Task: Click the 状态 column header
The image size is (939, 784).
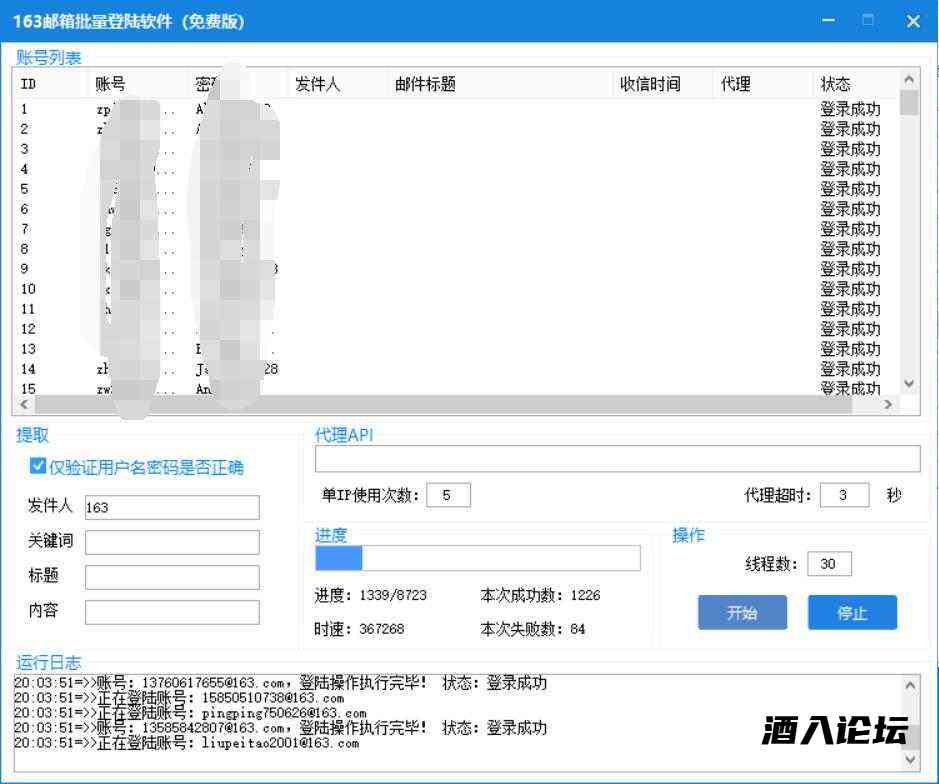Action: pos(856,84)
